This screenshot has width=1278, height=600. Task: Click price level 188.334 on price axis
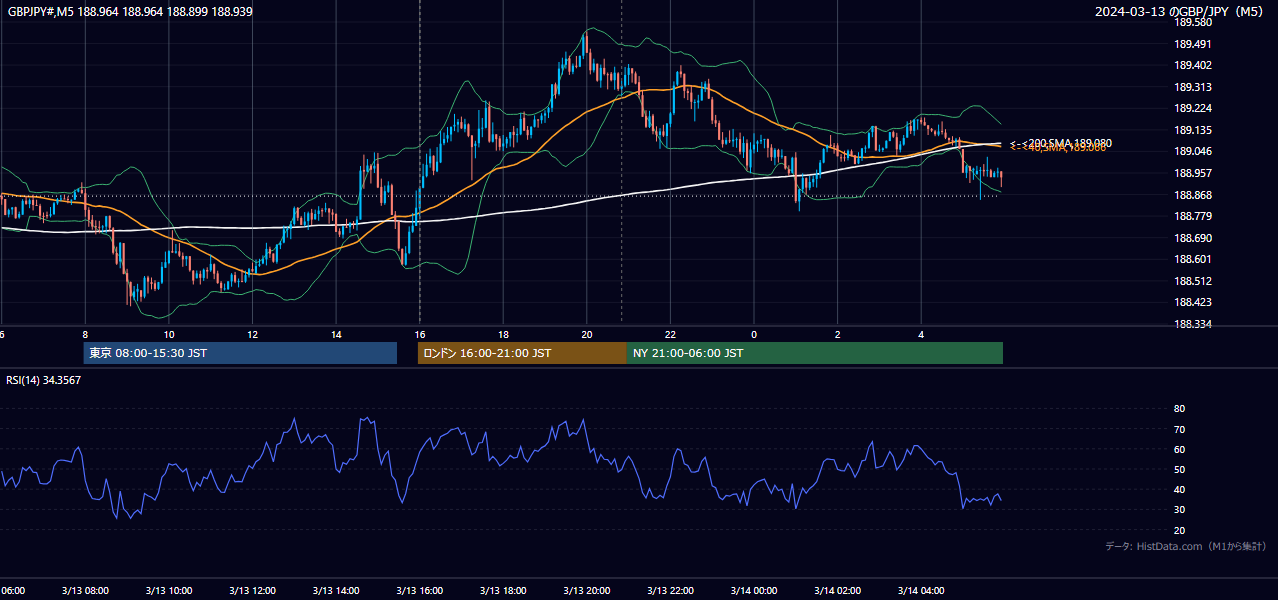(x=1193, y=324)
